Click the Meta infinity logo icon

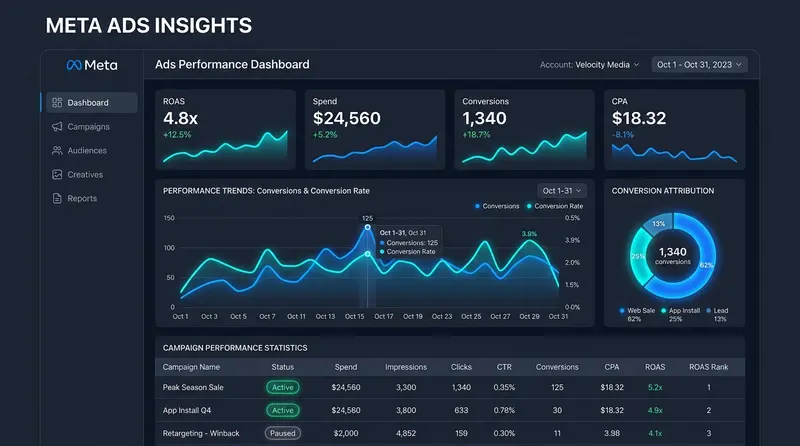click(74, 65)
